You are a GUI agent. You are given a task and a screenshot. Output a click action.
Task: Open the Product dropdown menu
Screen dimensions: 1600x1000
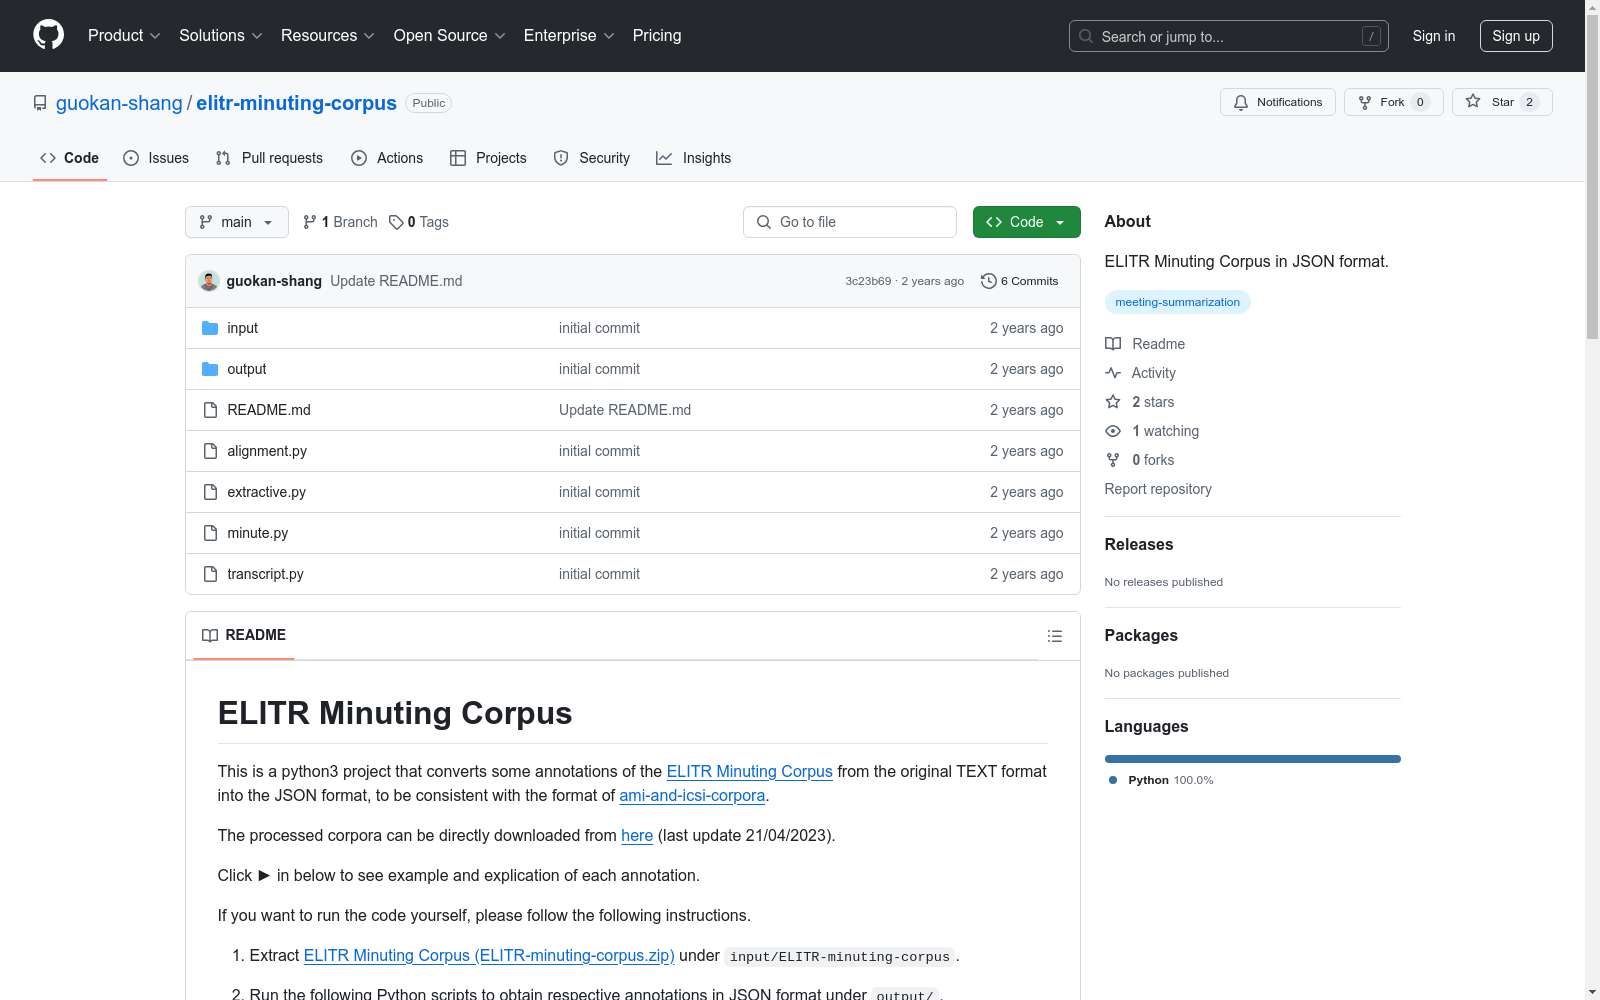124,36
